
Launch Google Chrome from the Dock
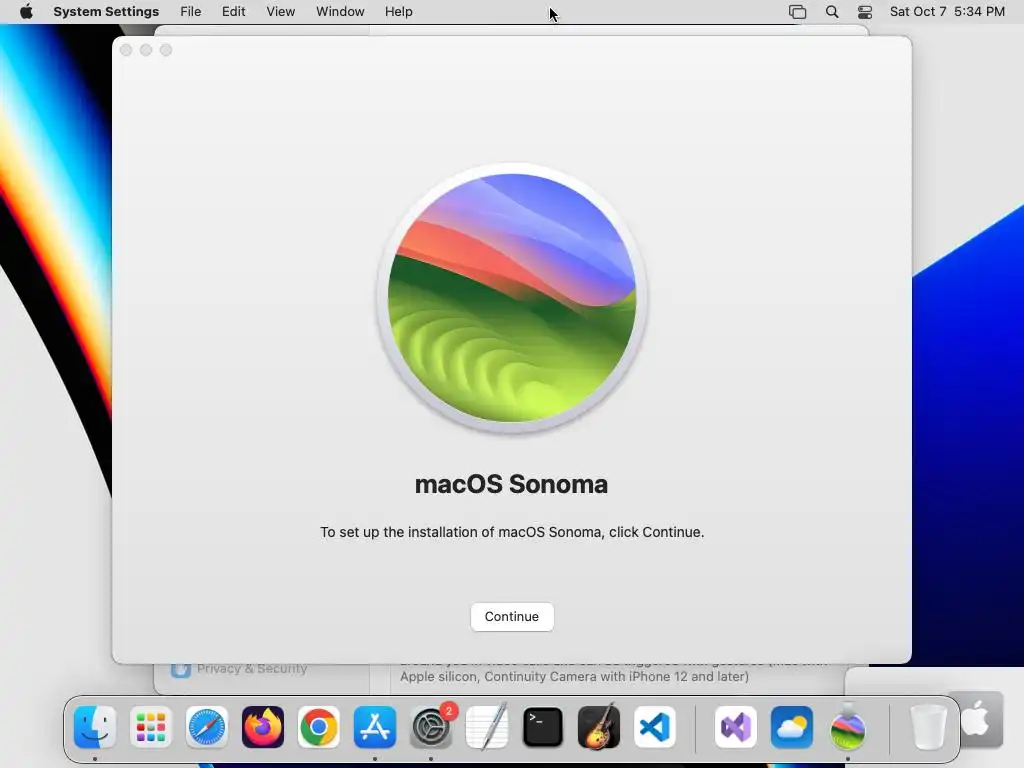tap(319, 727)
